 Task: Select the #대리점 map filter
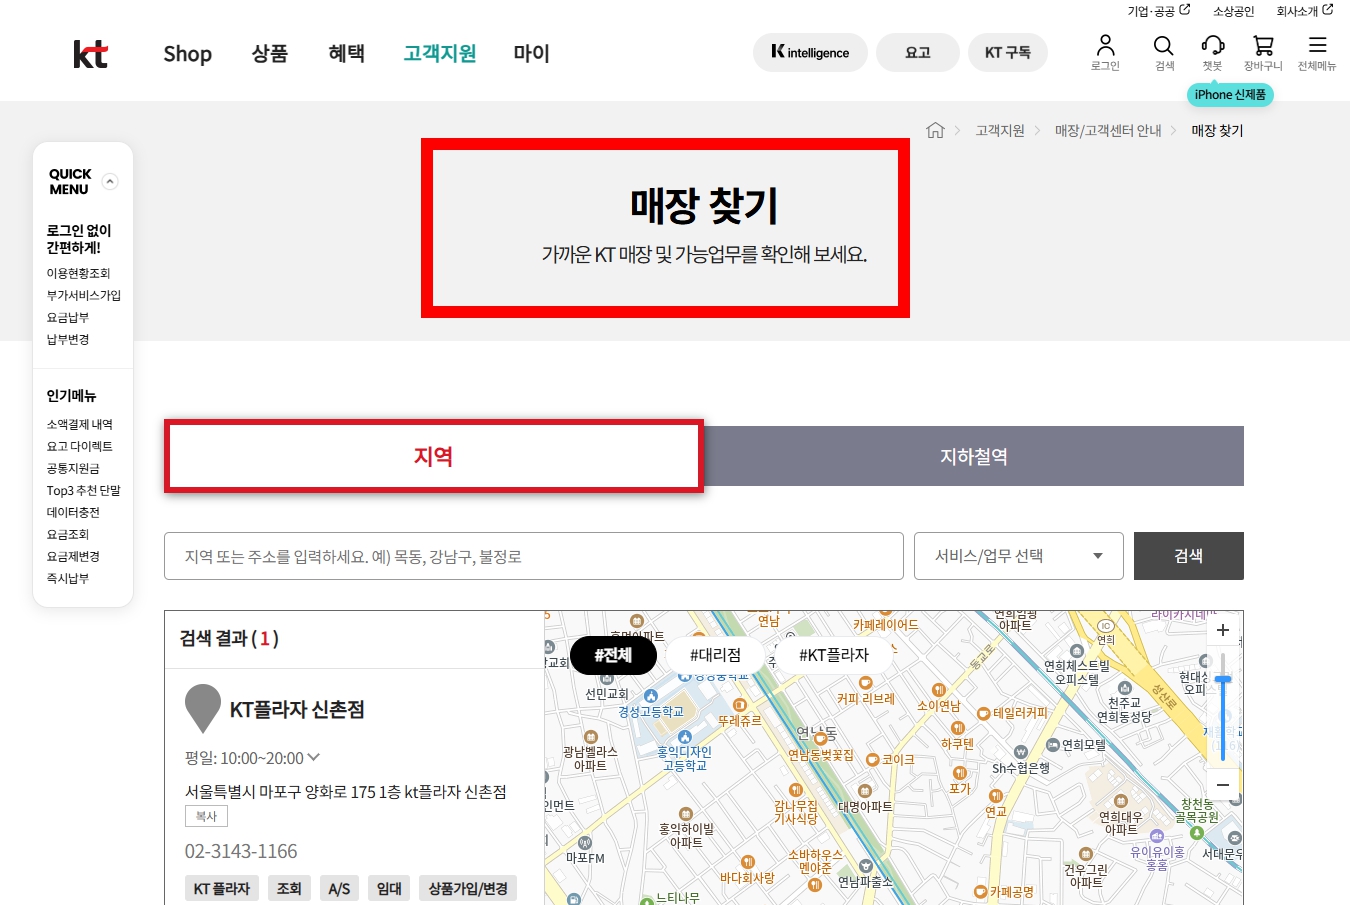(715, 655)
